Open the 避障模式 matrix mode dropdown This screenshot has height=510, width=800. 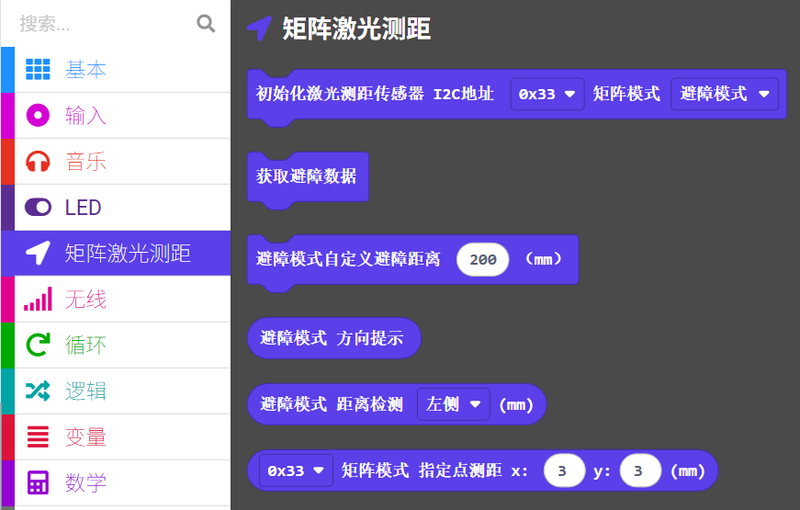724,94
